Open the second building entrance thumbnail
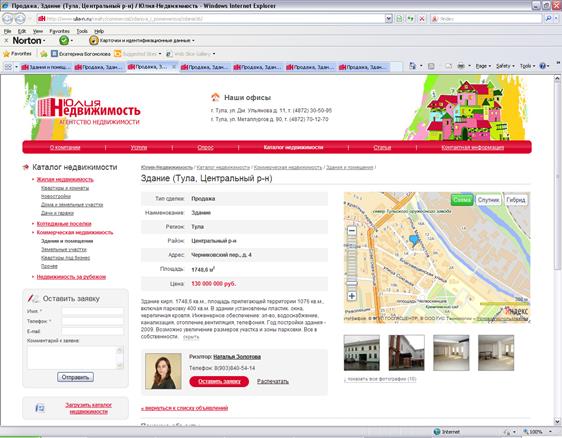Viewport: 562px width, 438px height. click(406, 353)
